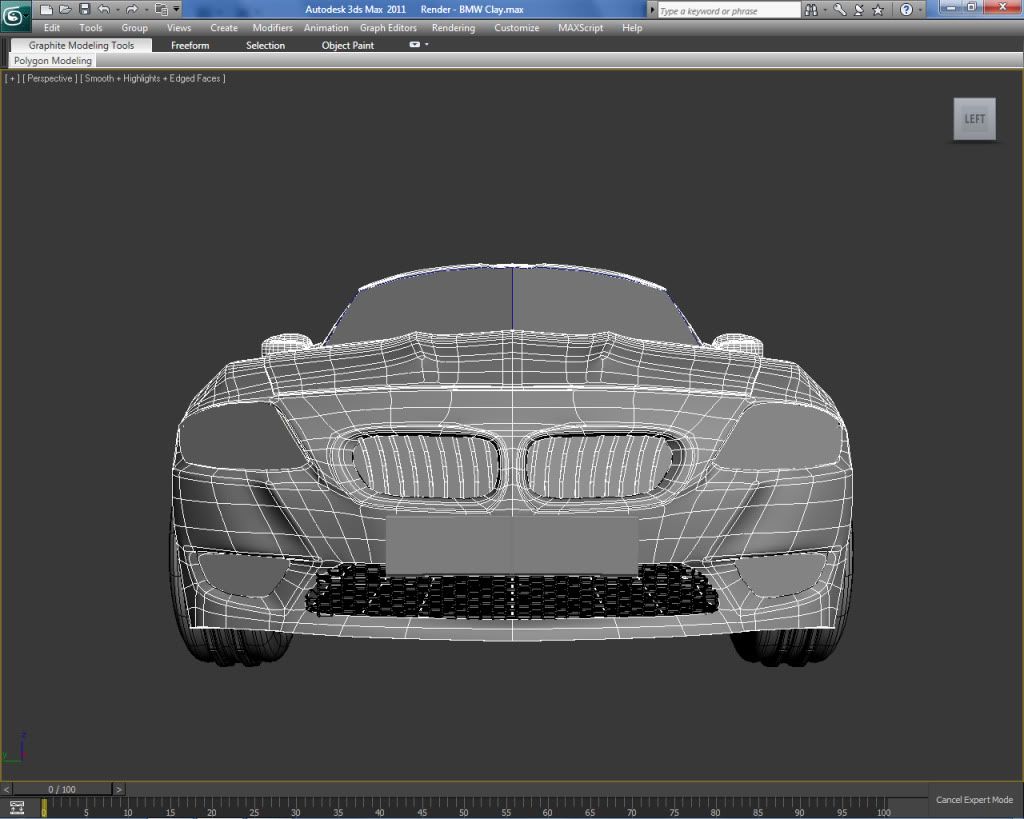
Task: Click the Project Folder icon in quick access
Action: [x=161, y=9]
